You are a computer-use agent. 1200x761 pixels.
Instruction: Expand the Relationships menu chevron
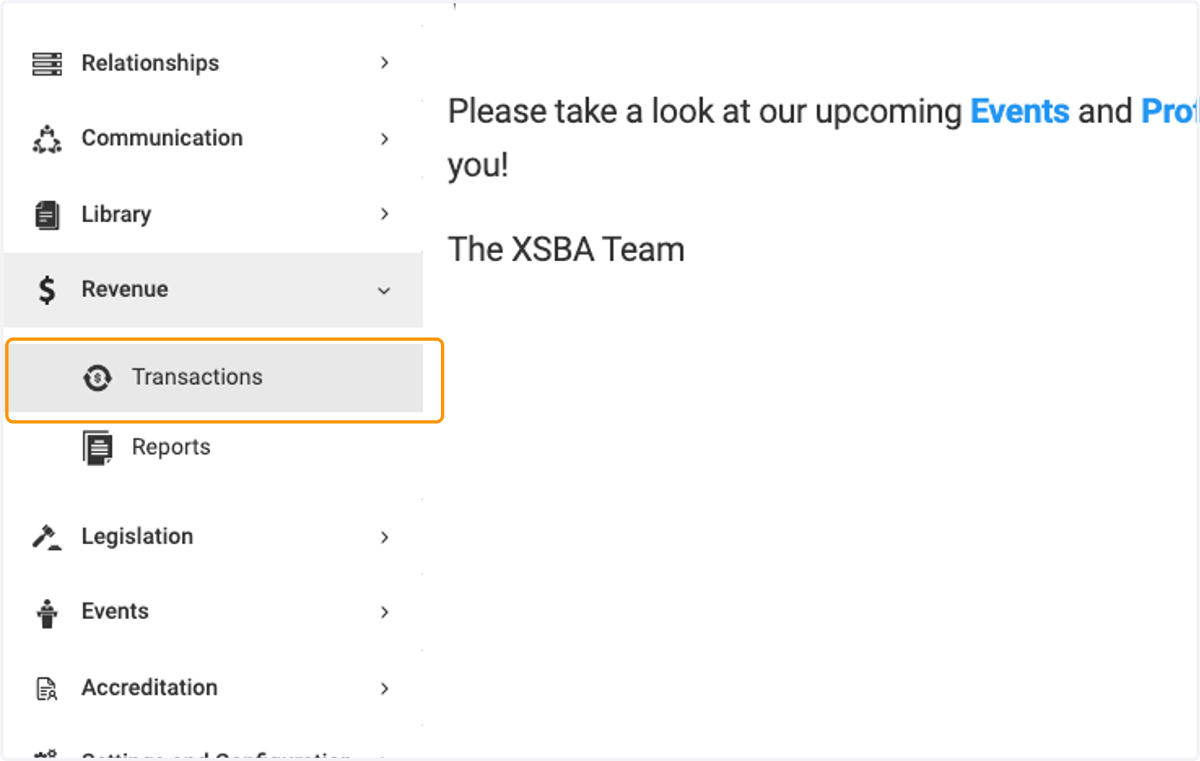coord(384,63)
